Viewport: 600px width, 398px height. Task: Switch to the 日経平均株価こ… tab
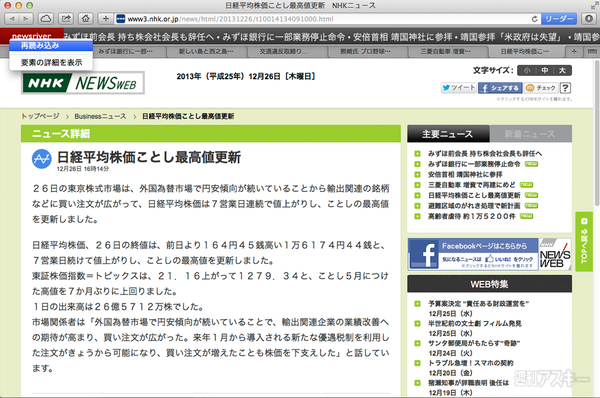(x=527, y=51)
